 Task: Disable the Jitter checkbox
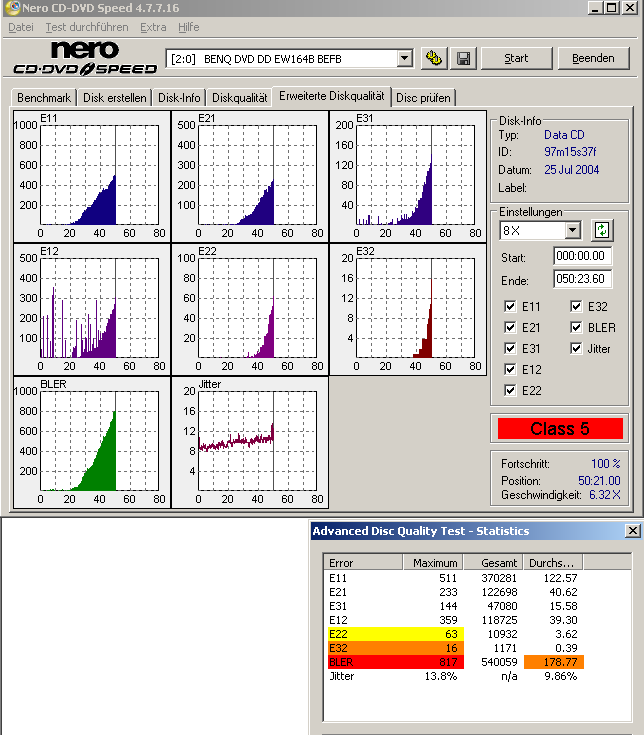576,349
